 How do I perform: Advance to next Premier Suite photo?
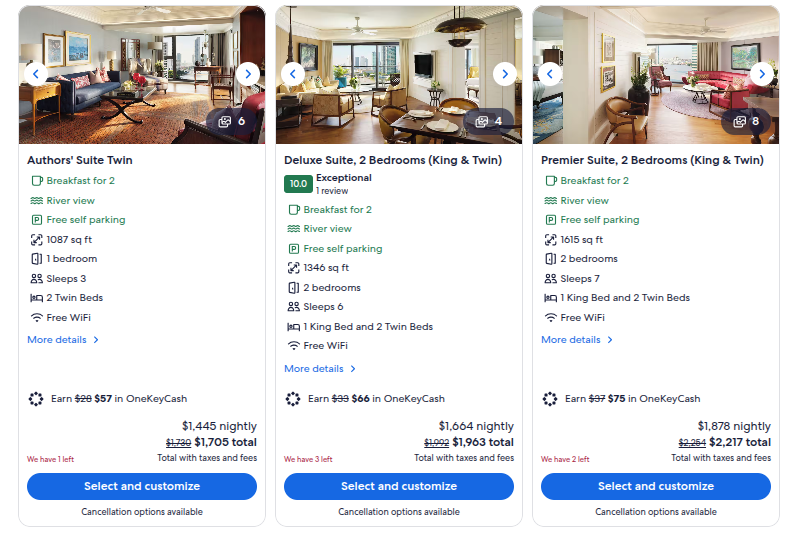[762, 74]
